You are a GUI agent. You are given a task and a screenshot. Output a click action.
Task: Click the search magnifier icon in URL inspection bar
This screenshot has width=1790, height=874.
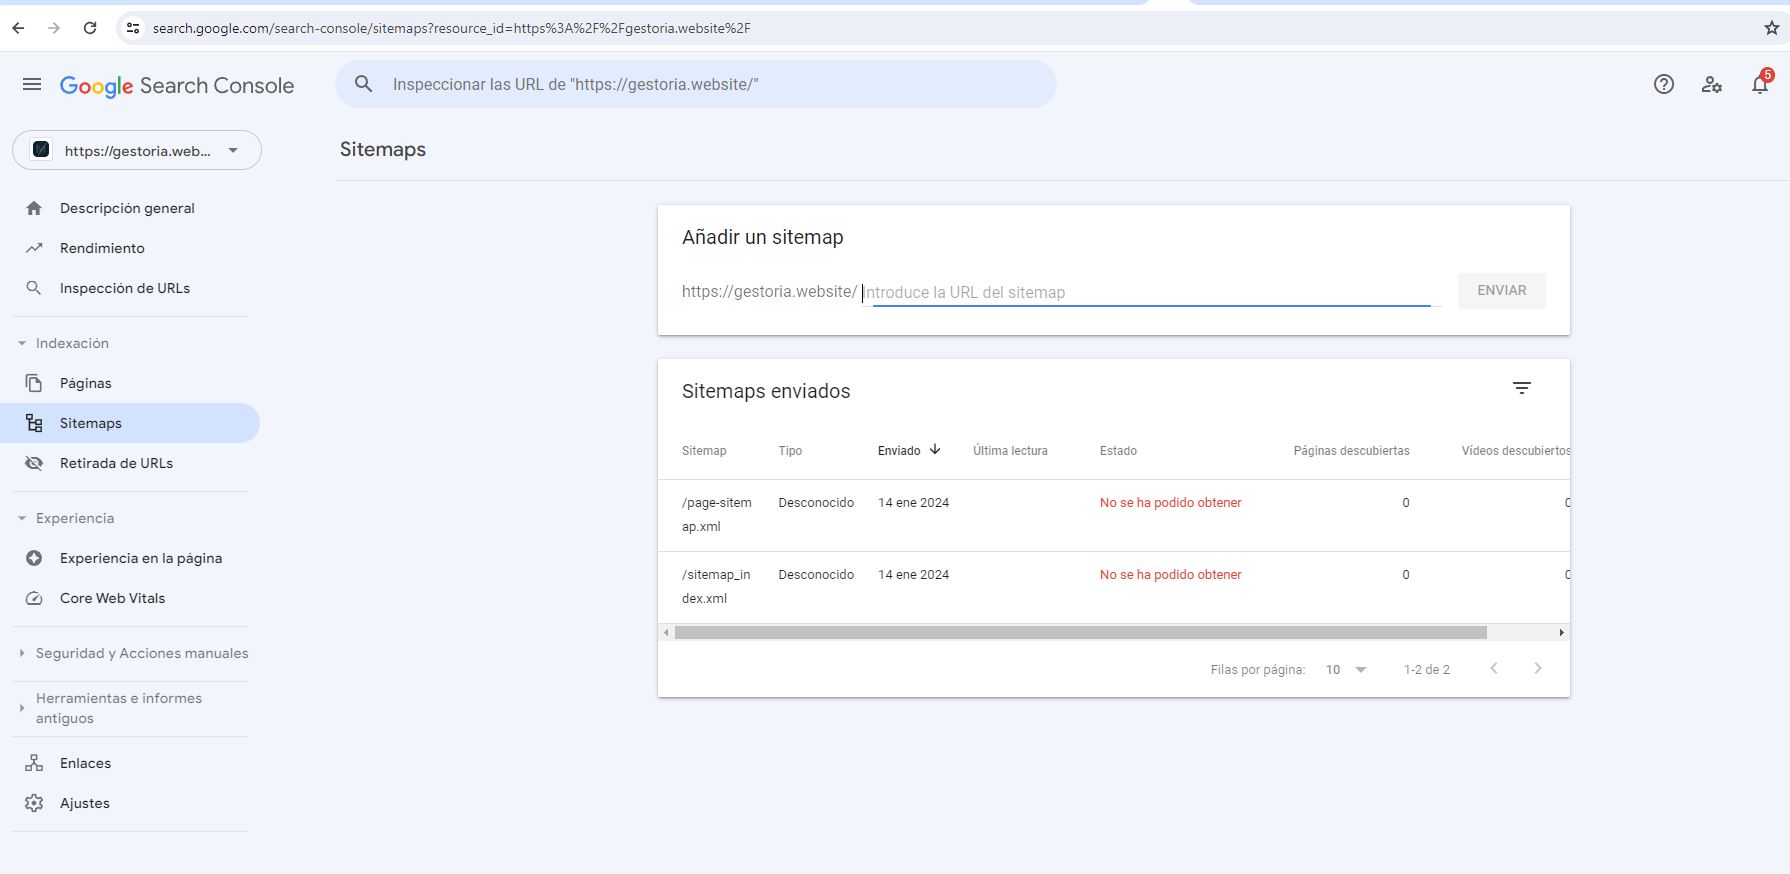pos(364,84)
